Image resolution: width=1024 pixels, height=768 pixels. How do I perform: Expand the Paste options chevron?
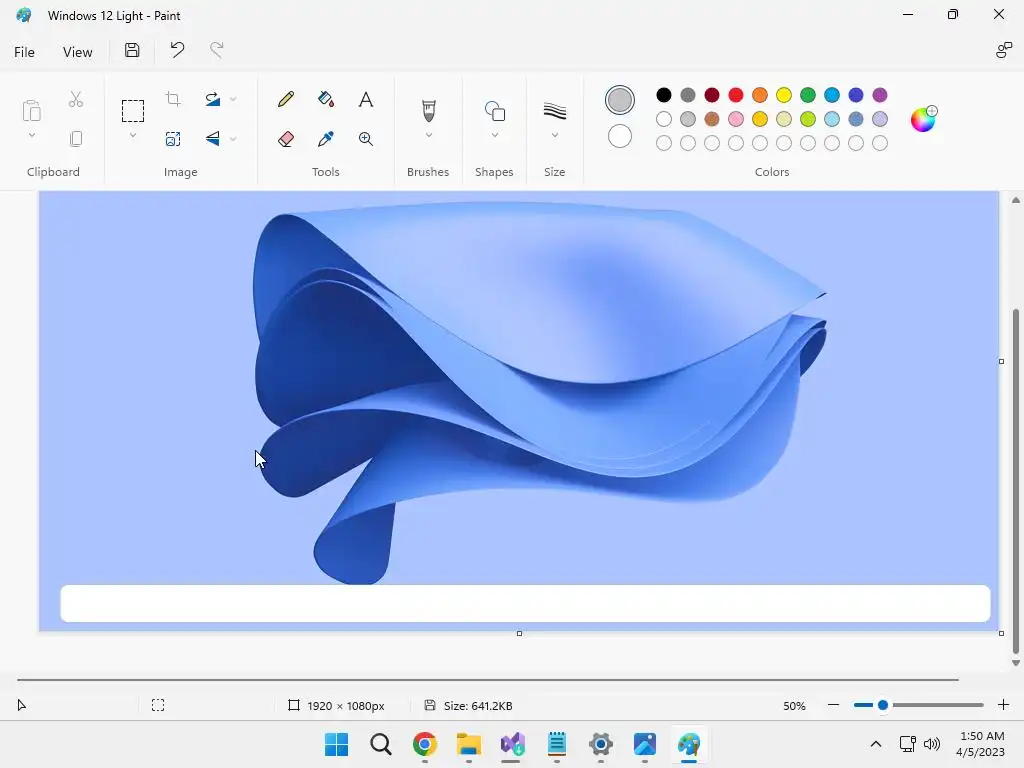[31, 135]
